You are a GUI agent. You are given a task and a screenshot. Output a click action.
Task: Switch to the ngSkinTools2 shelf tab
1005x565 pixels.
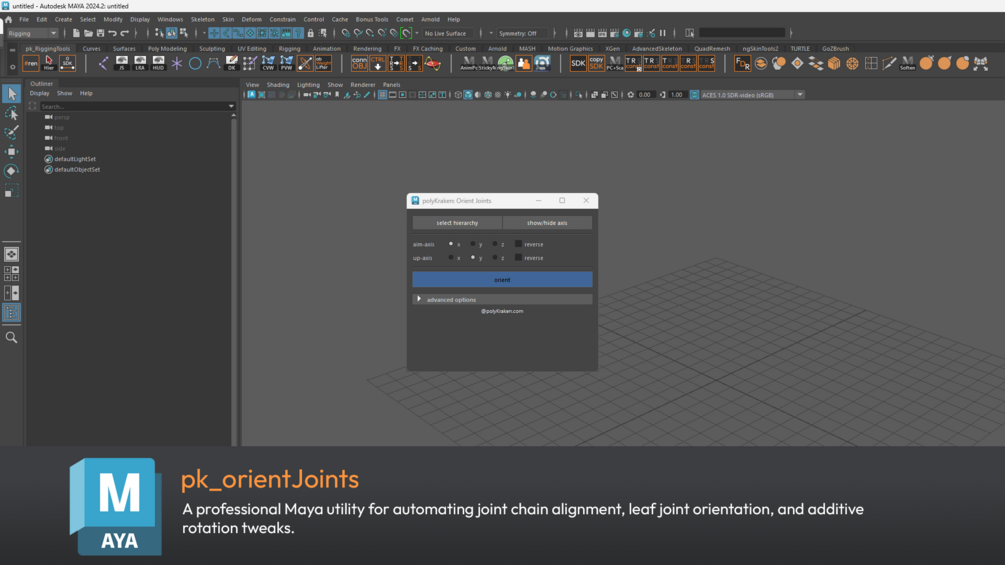760,49
